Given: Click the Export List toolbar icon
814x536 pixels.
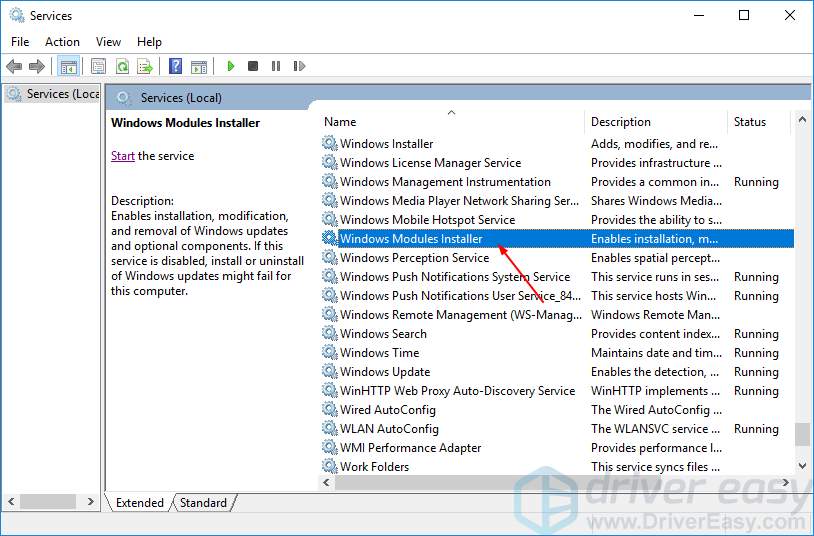Looking at the screenshot, I should (x=145, y=66).
